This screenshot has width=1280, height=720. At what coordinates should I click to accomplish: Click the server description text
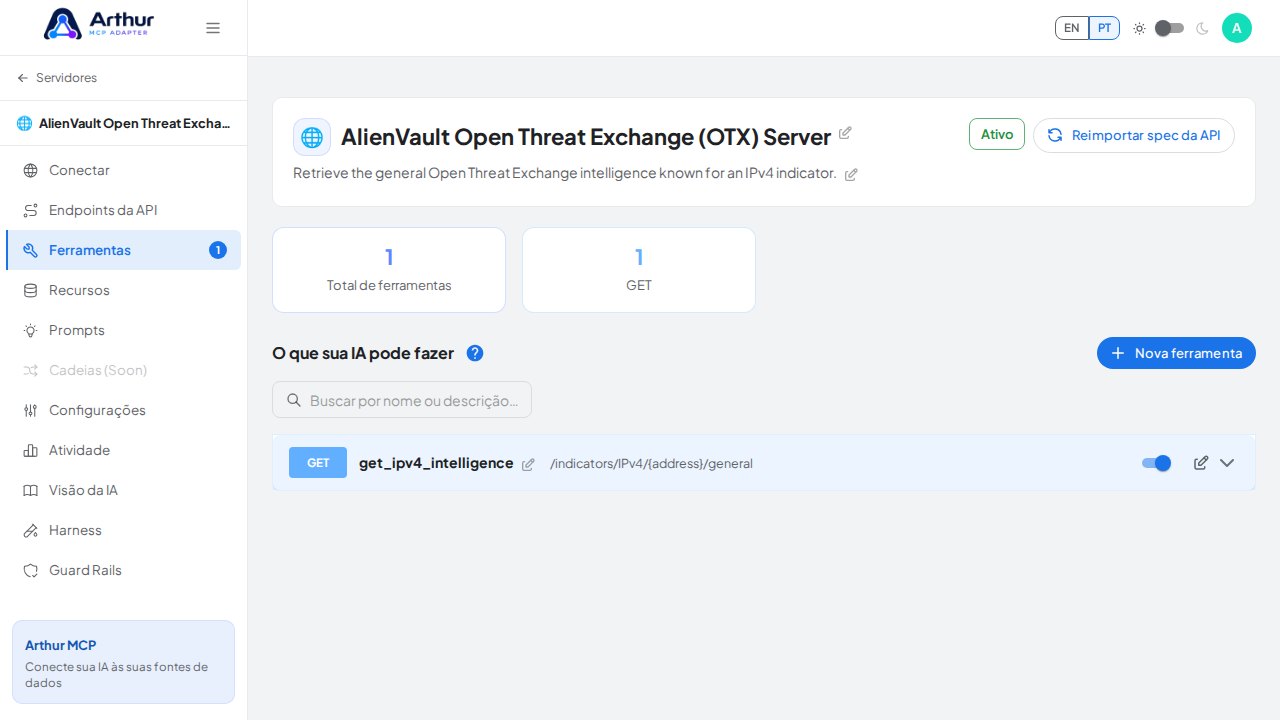tap(564, 173)
